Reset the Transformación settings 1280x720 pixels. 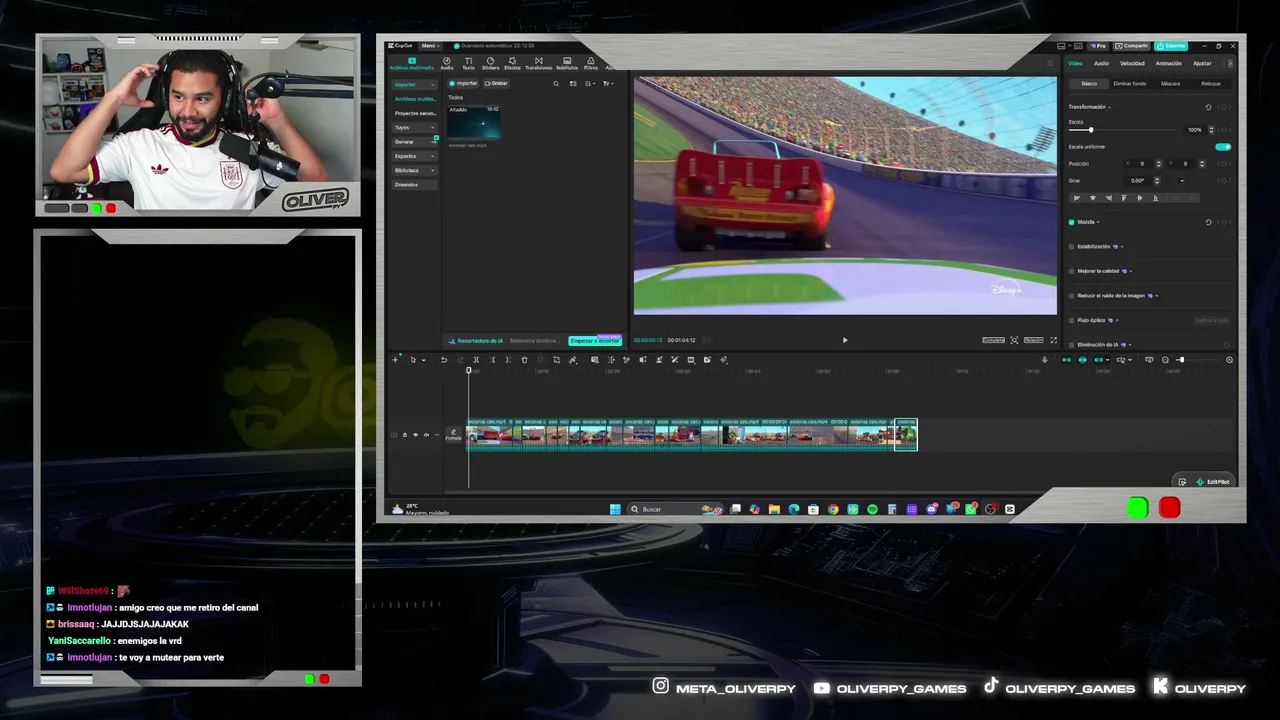tap(1208, 107)
